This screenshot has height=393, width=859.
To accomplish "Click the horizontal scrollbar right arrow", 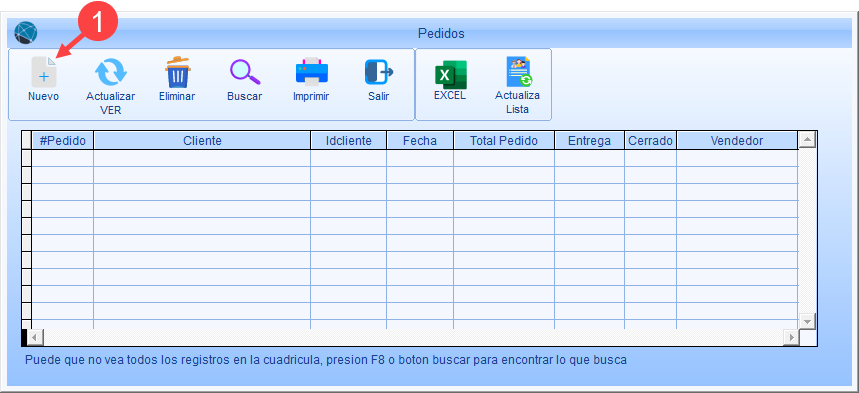I will (791, 337).
